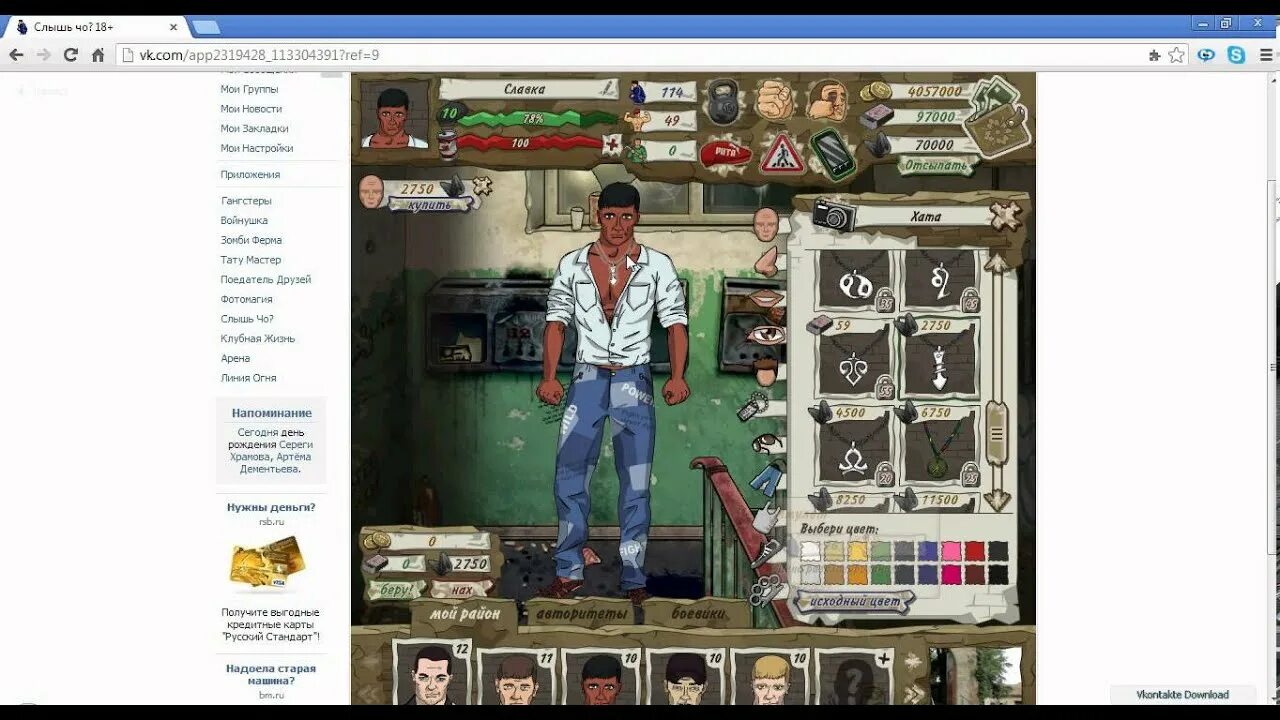The image size is (1280, 720).
Task: Open the Мои Настройки link
Action: click(x=257, y=148)
